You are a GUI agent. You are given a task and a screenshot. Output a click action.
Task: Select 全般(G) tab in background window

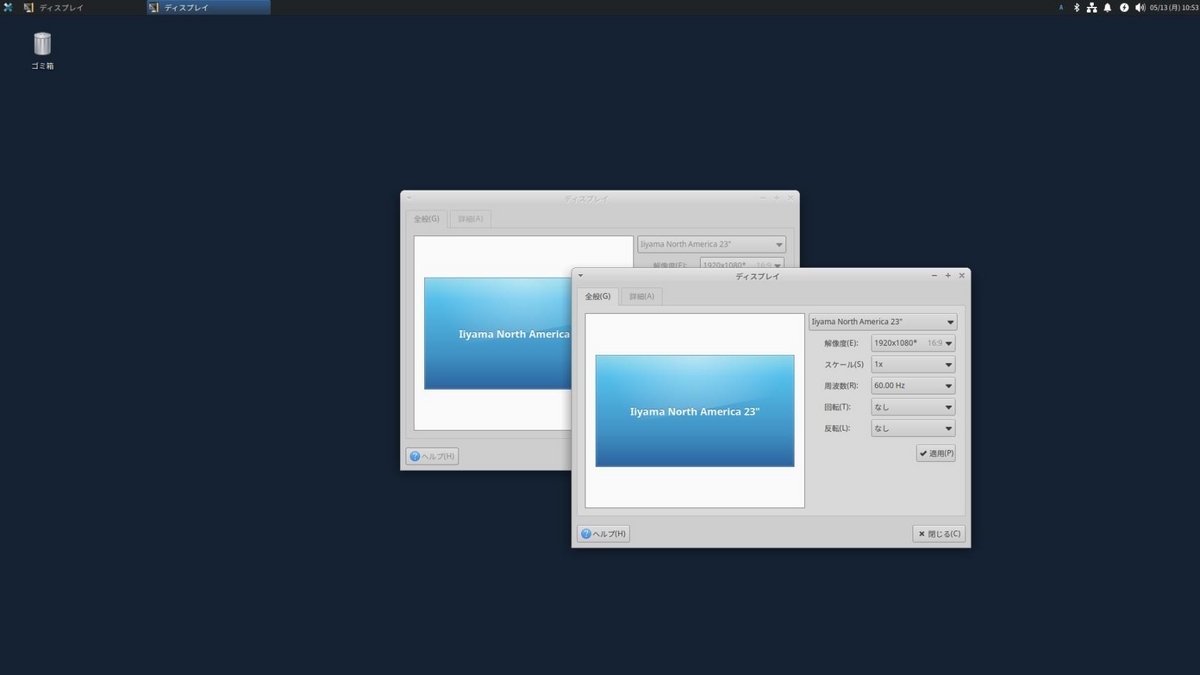pos(426,219)
